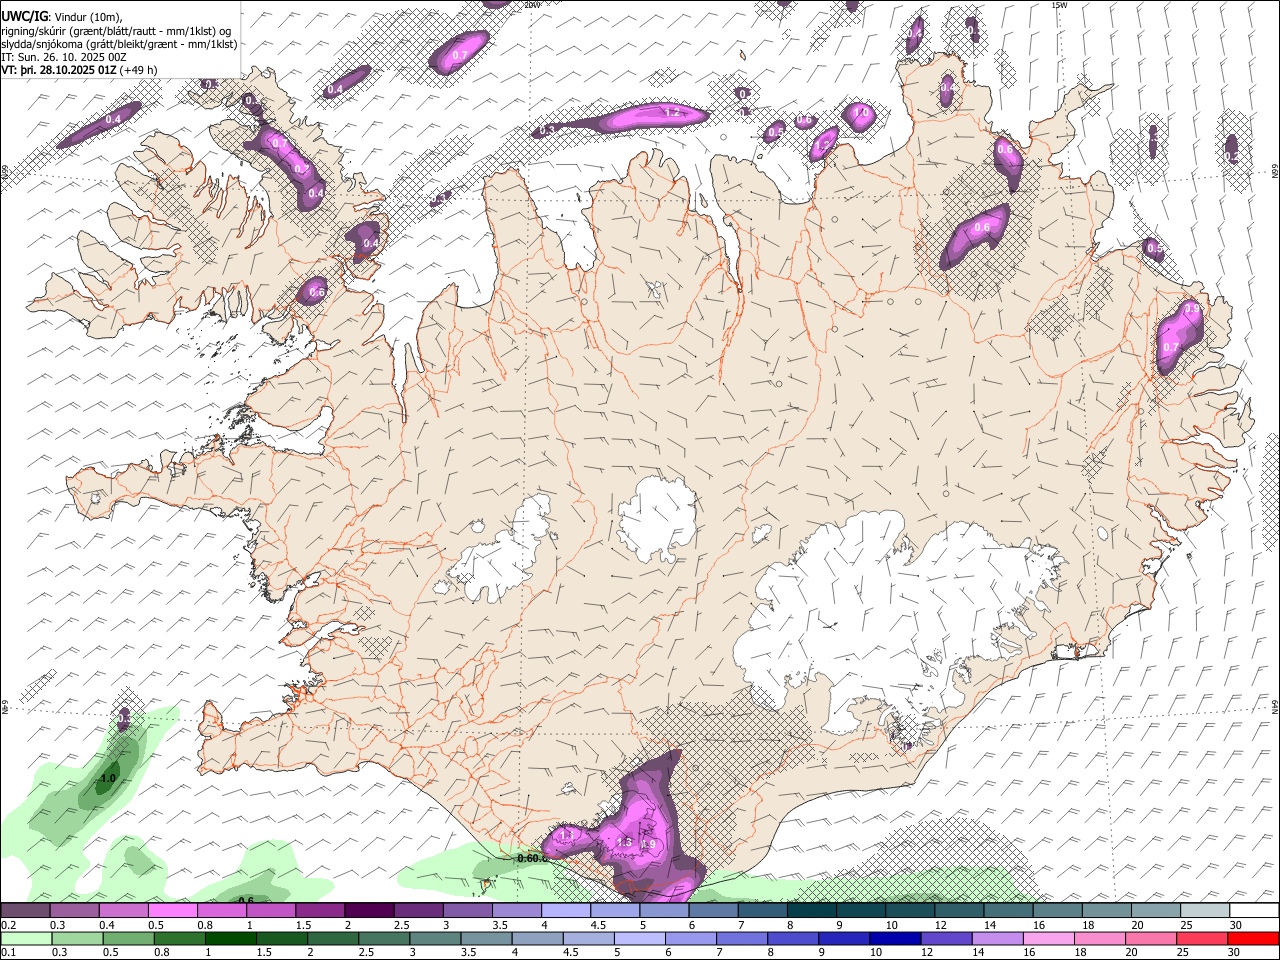Click the 0.9 snowfall value on east coast

[x=1192, y=310]
